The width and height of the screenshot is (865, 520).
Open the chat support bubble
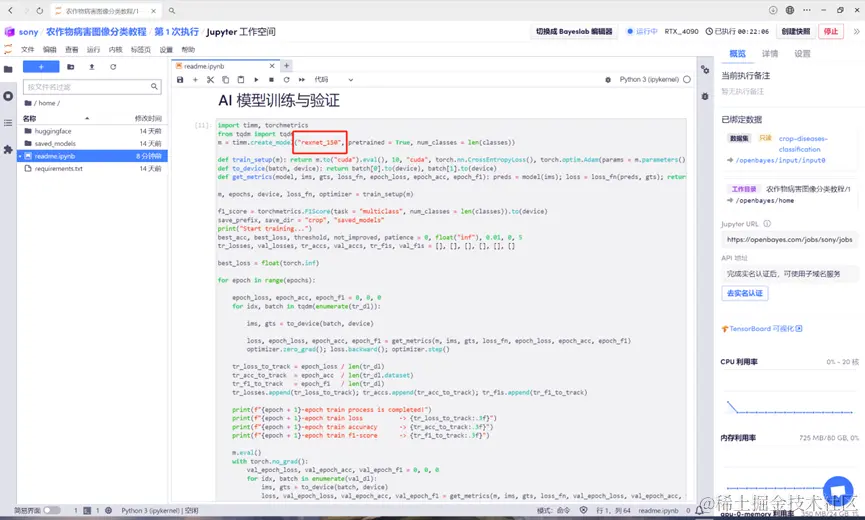coord(837,490)
